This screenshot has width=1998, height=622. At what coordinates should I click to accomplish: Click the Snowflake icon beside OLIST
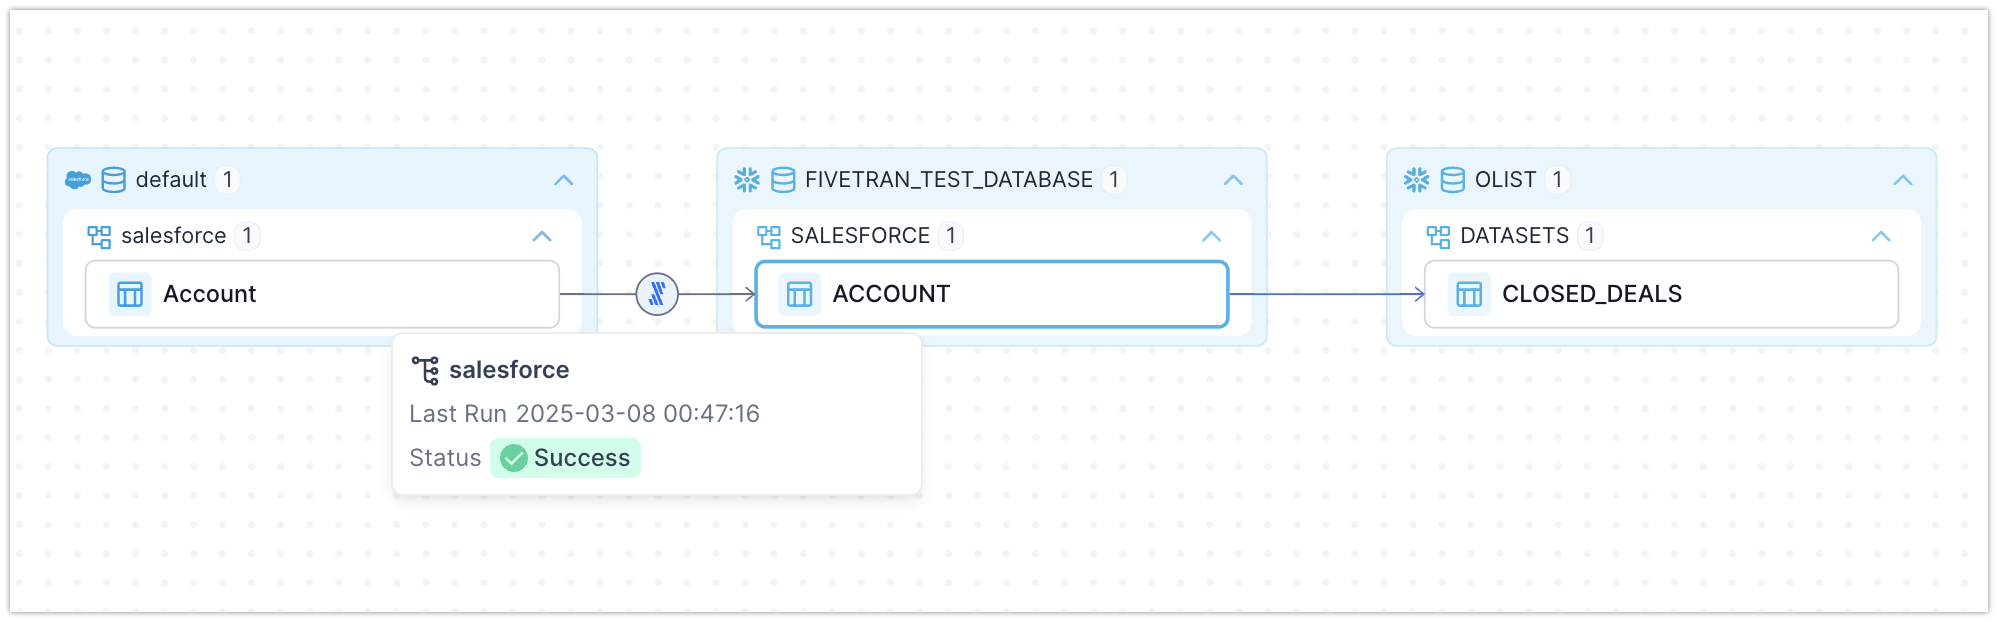pos(1416,180)
